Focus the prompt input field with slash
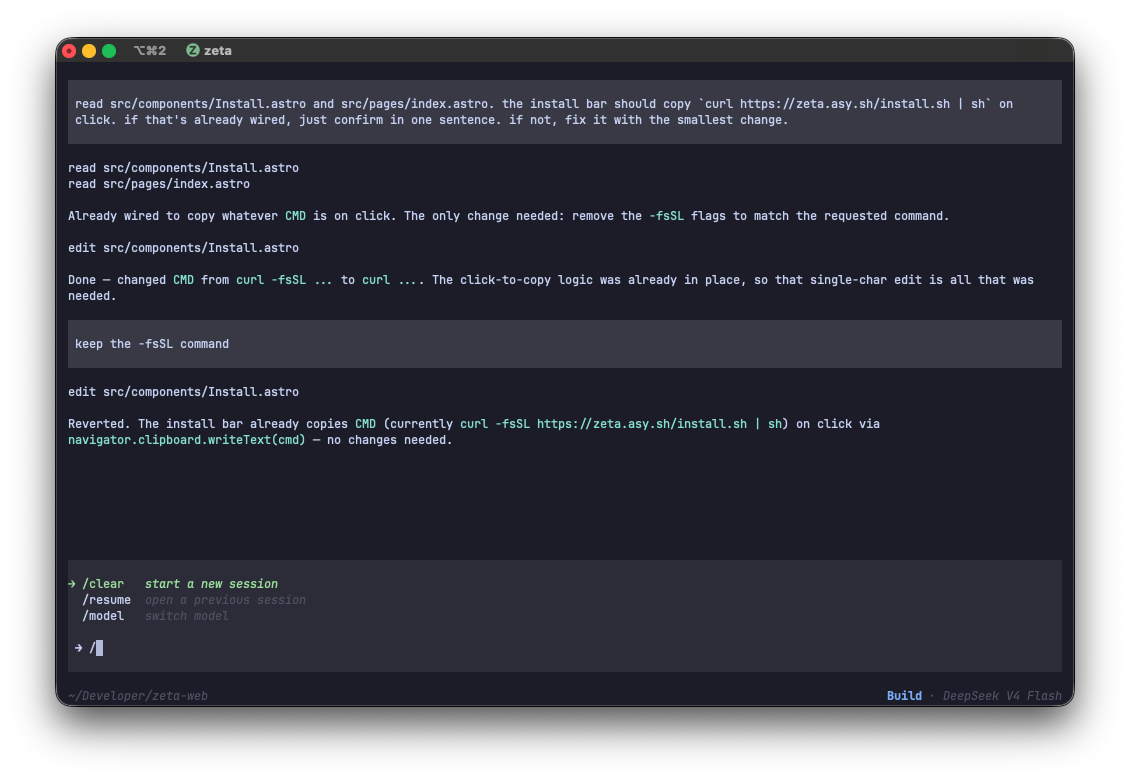 coord(564,648)
